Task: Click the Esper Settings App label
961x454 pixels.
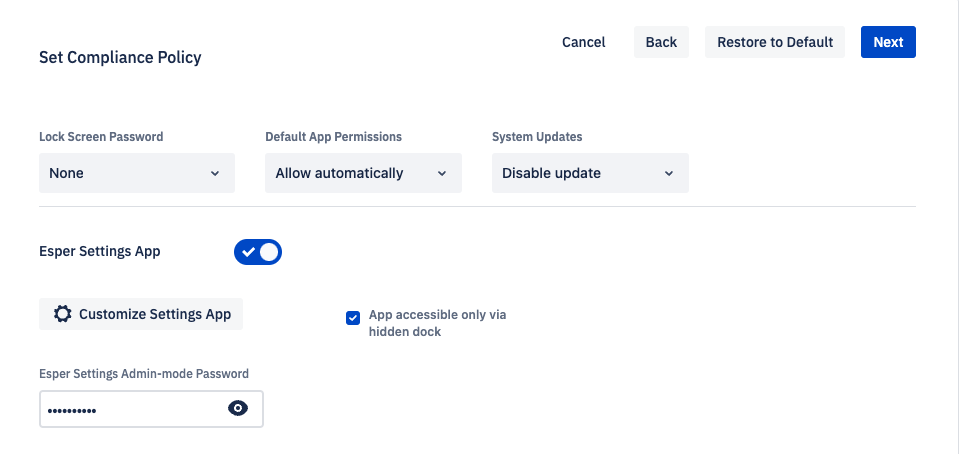Action: click(x=100, y=251)
